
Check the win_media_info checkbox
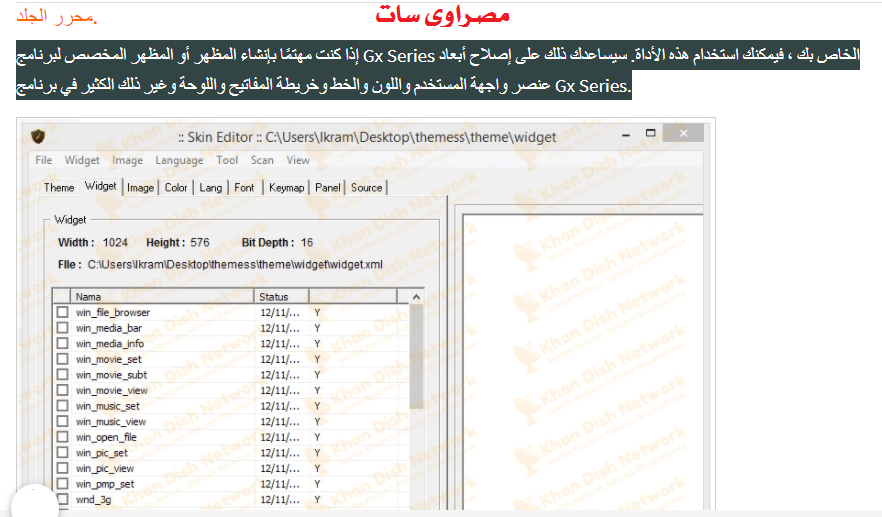click(x=62, y=343)
